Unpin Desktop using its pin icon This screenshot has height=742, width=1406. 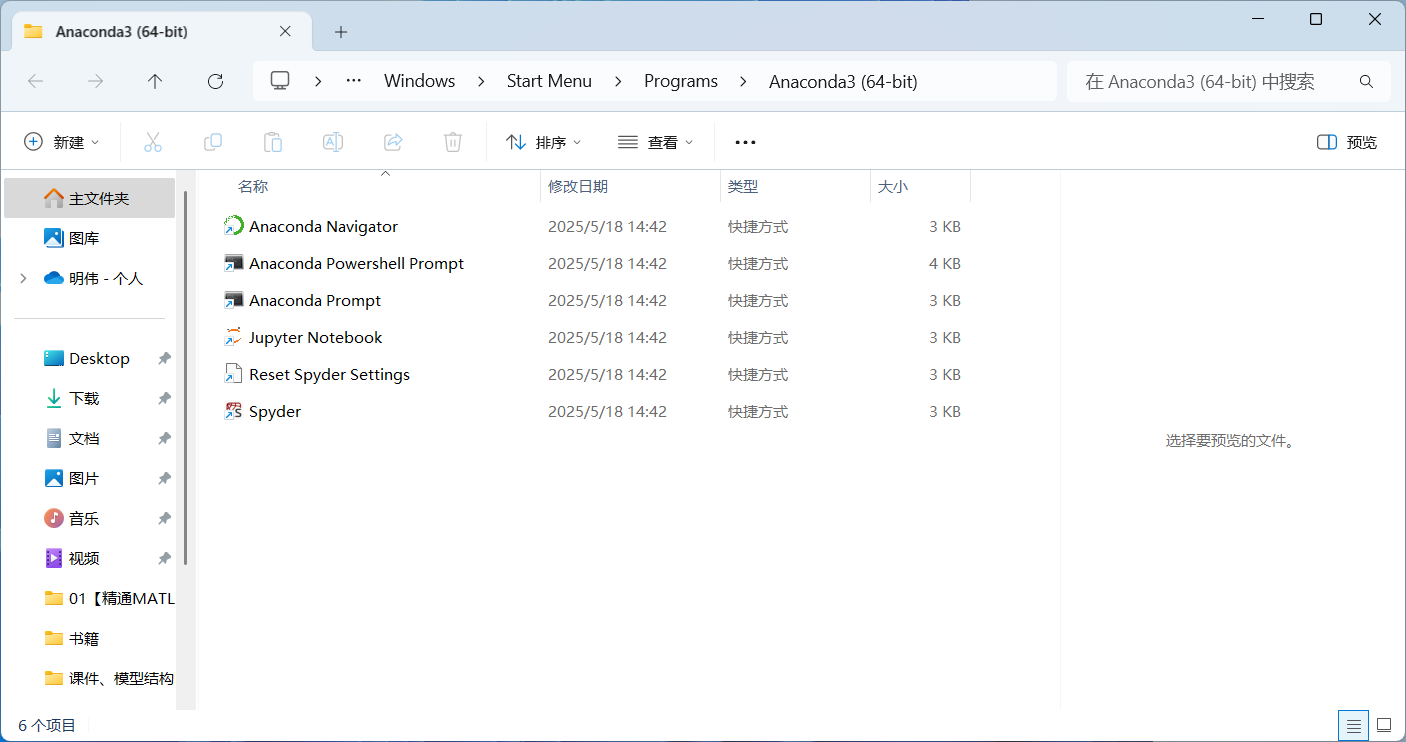pos(164,358)
